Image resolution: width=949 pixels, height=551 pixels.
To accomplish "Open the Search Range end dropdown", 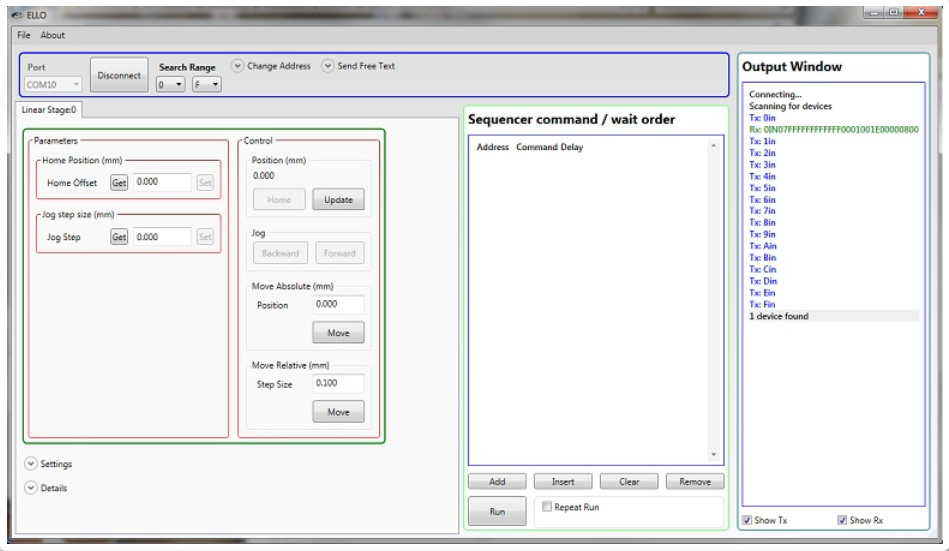I will pyautogui.click(x=207, y=85).
